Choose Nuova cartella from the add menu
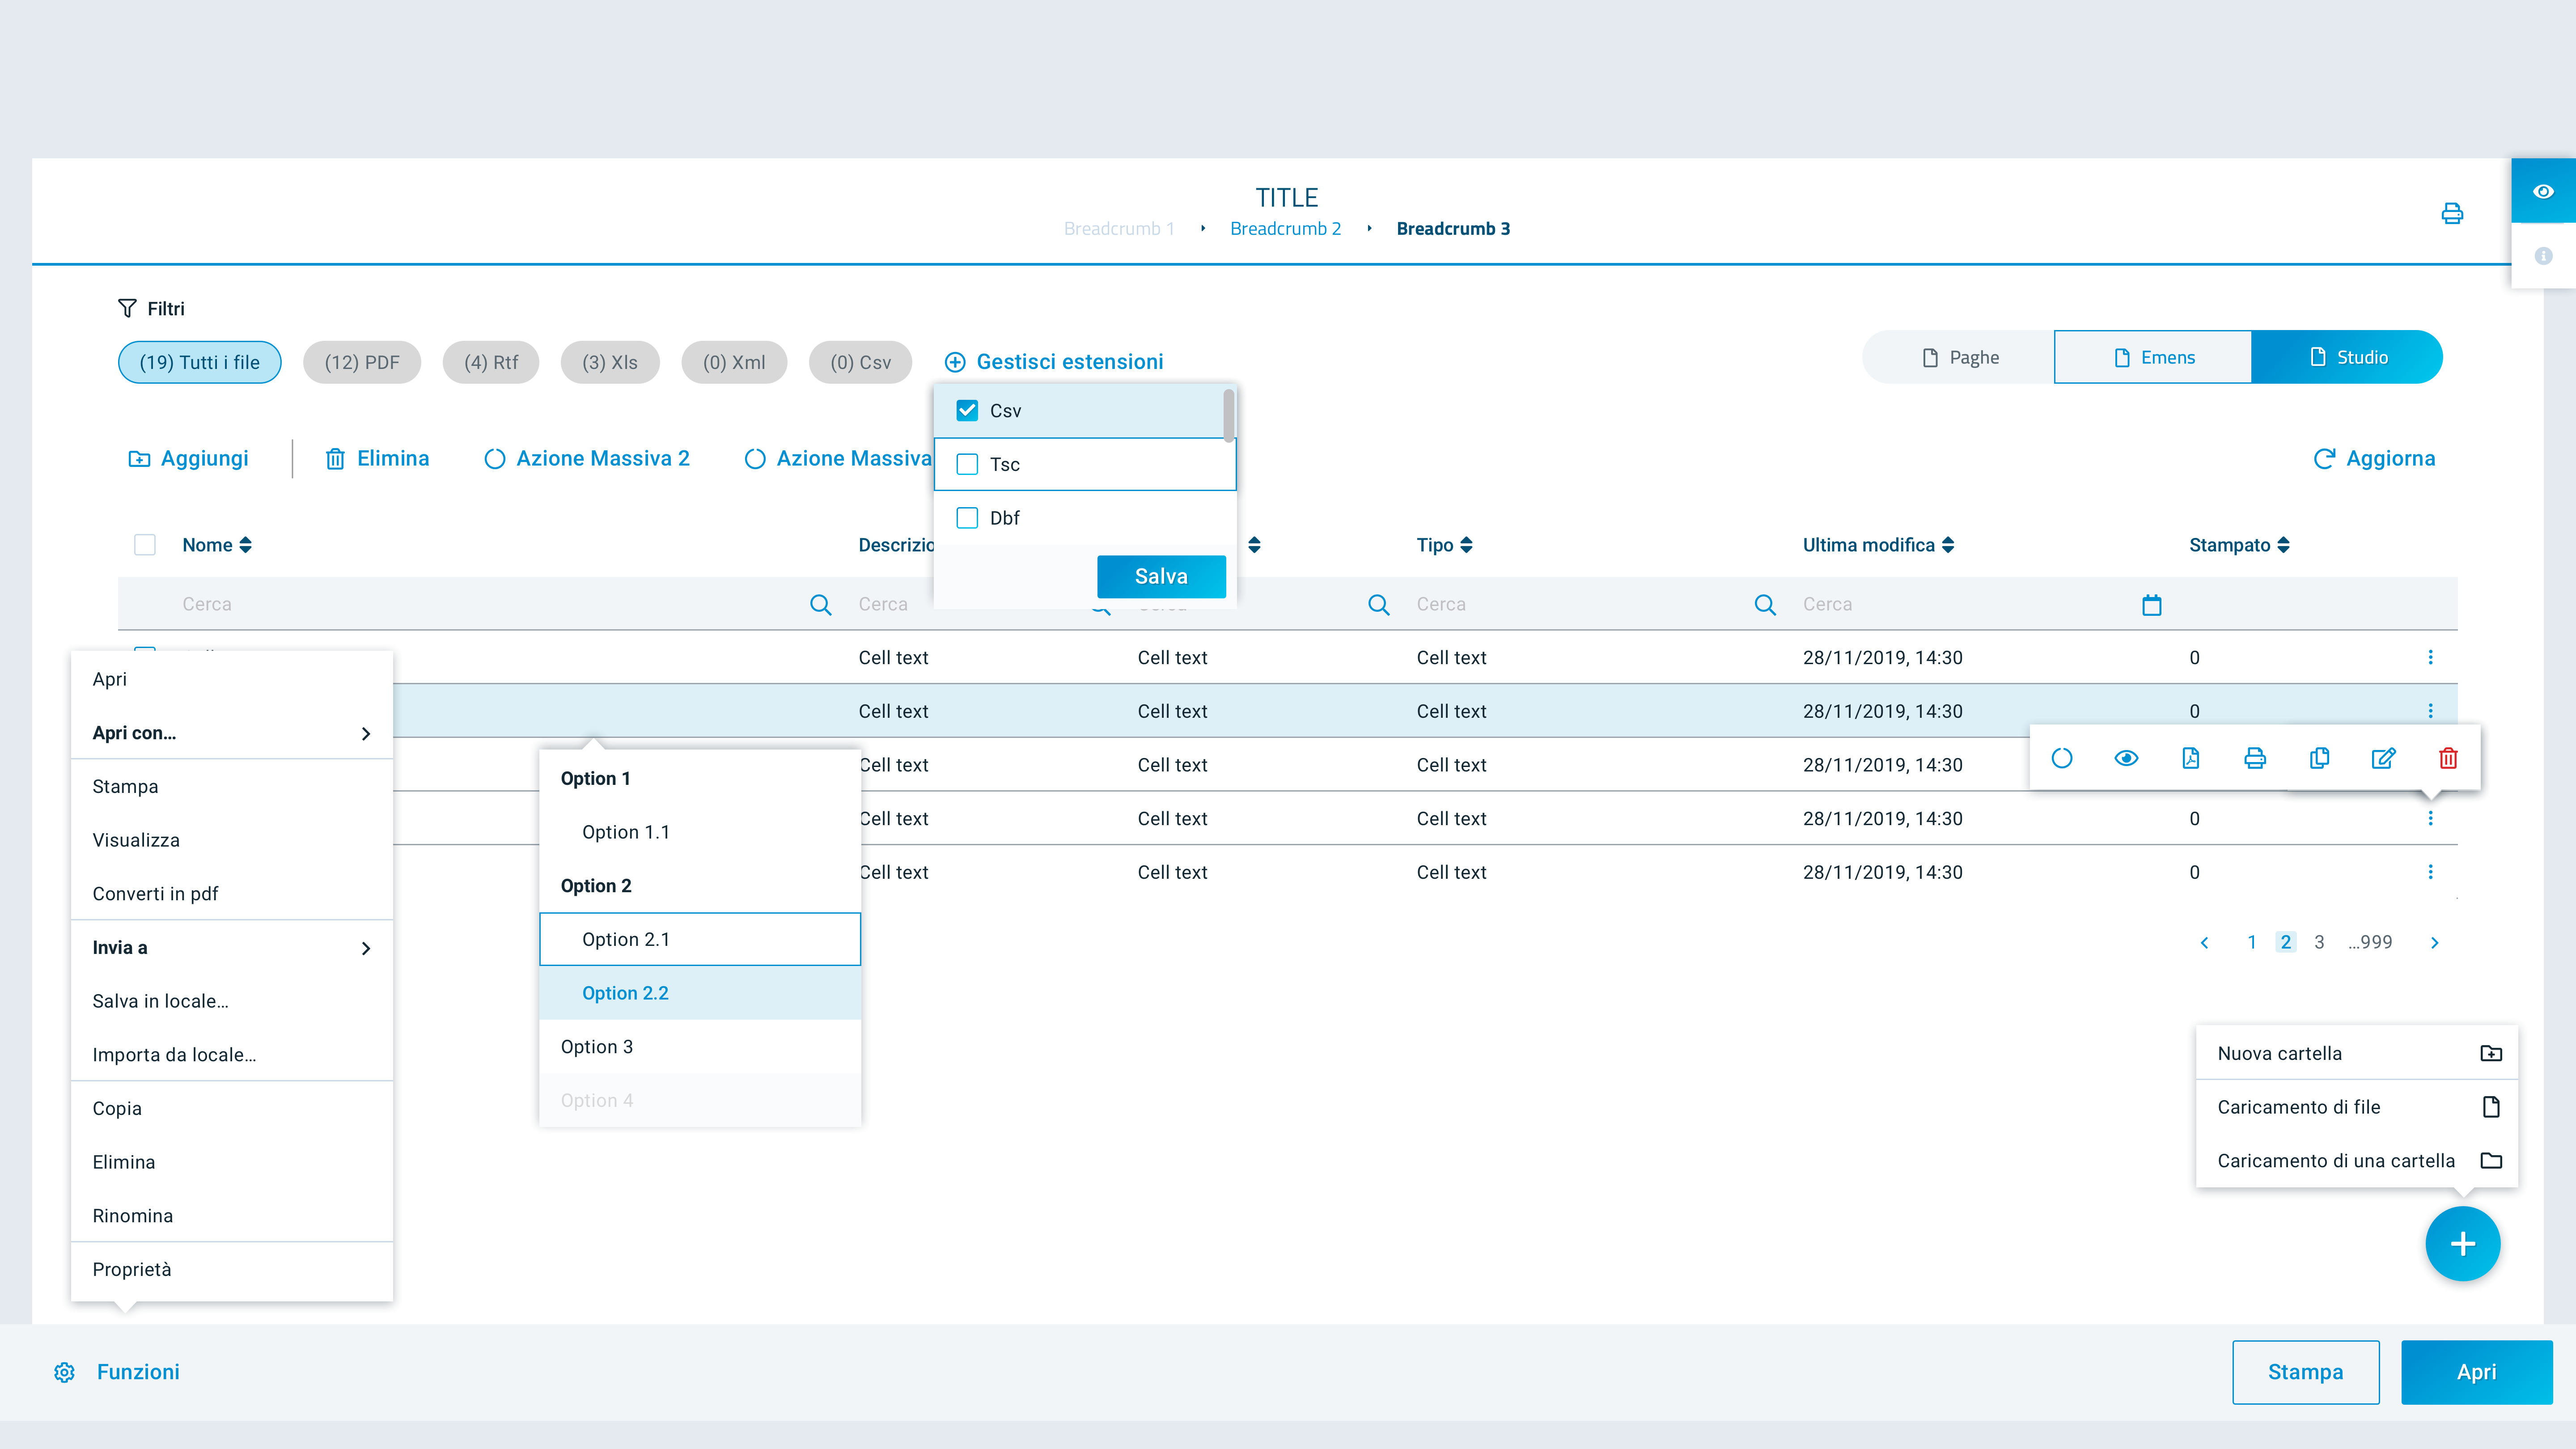This screenshot has width=2576, height=1449. [x=2357, y=1053]
